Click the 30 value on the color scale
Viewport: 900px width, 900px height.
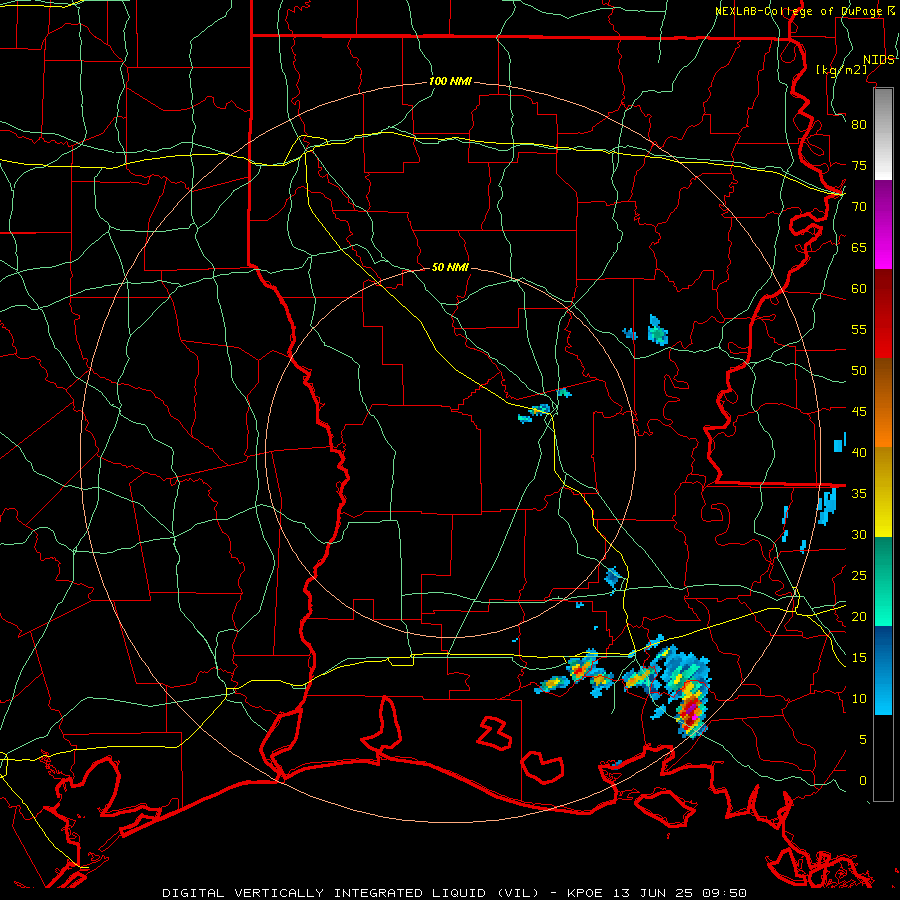(x=859, y=534)
